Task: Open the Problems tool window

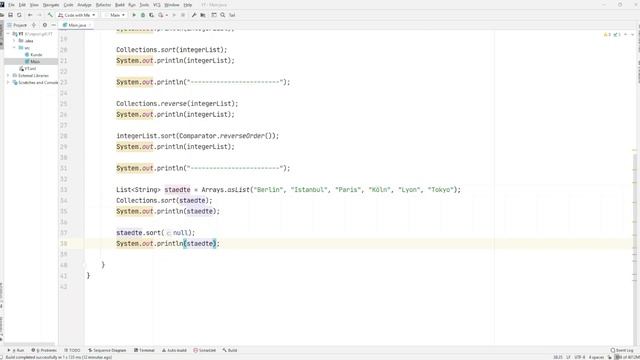Action: [44, 350]
